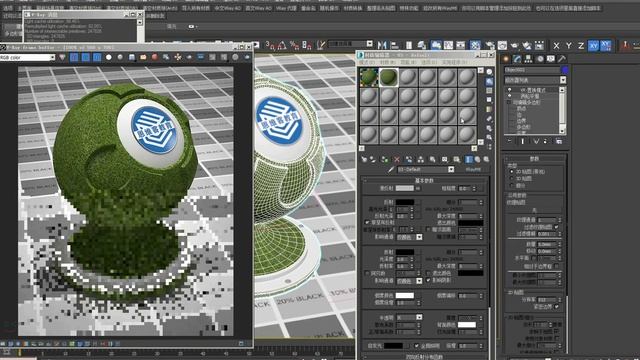The height and width of the screenshot is (360, 640).
Task: Click the Mirror tool in main toolbar
Action: click(382, 45)
